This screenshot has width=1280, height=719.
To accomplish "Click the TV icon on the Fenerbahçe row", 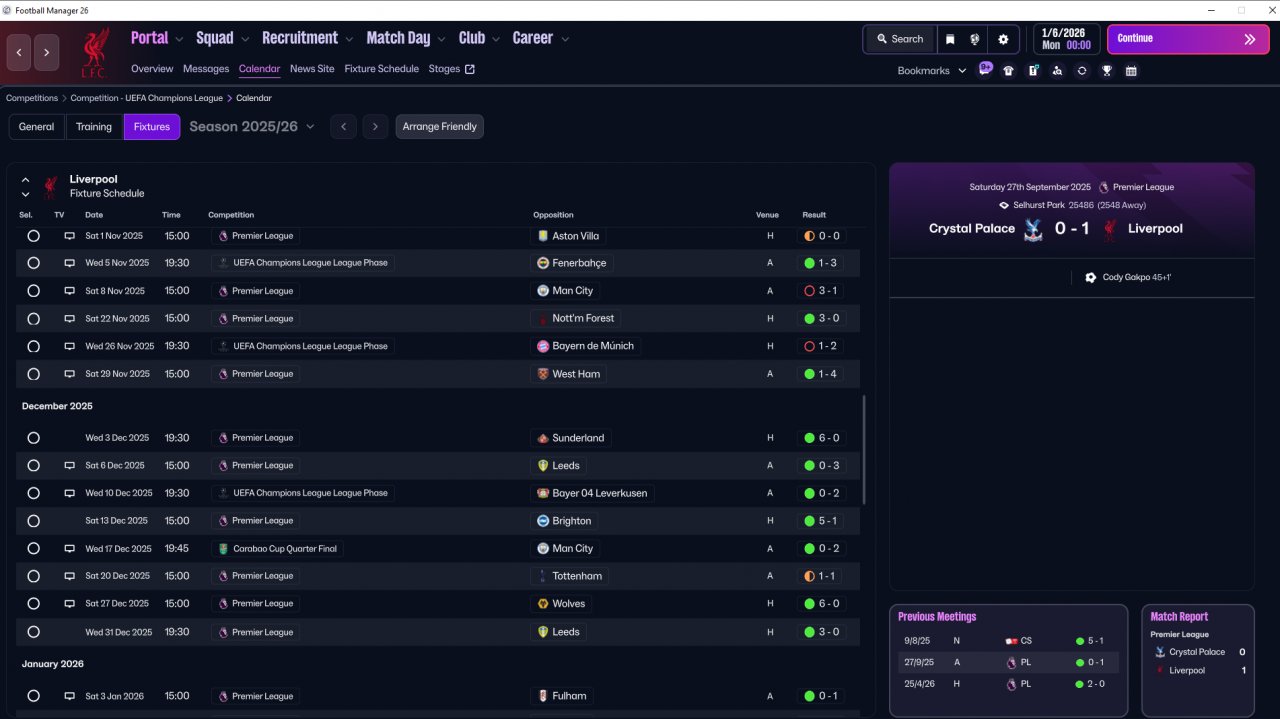I will pos(70,263).
